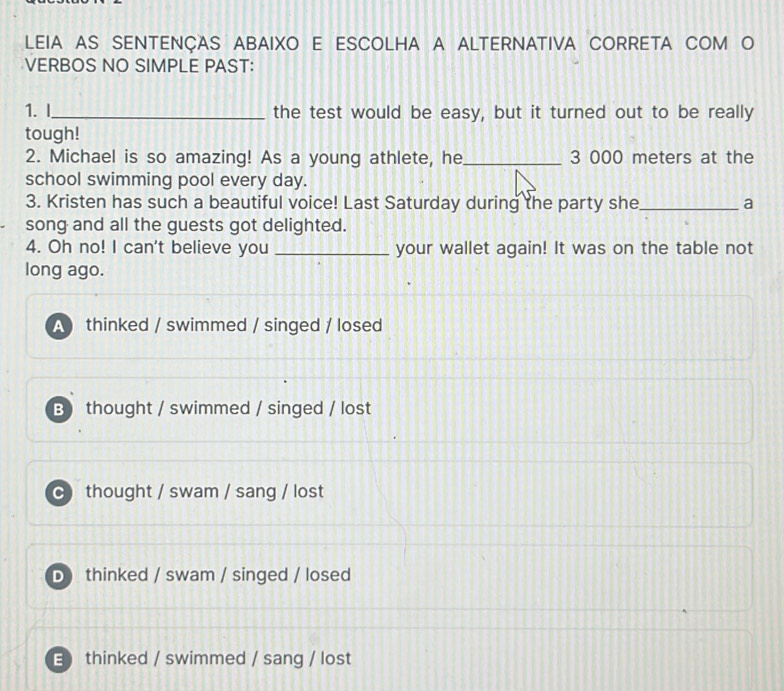Click the empty area of option C card
Screen dimensions: 784x691
point(540,494)
